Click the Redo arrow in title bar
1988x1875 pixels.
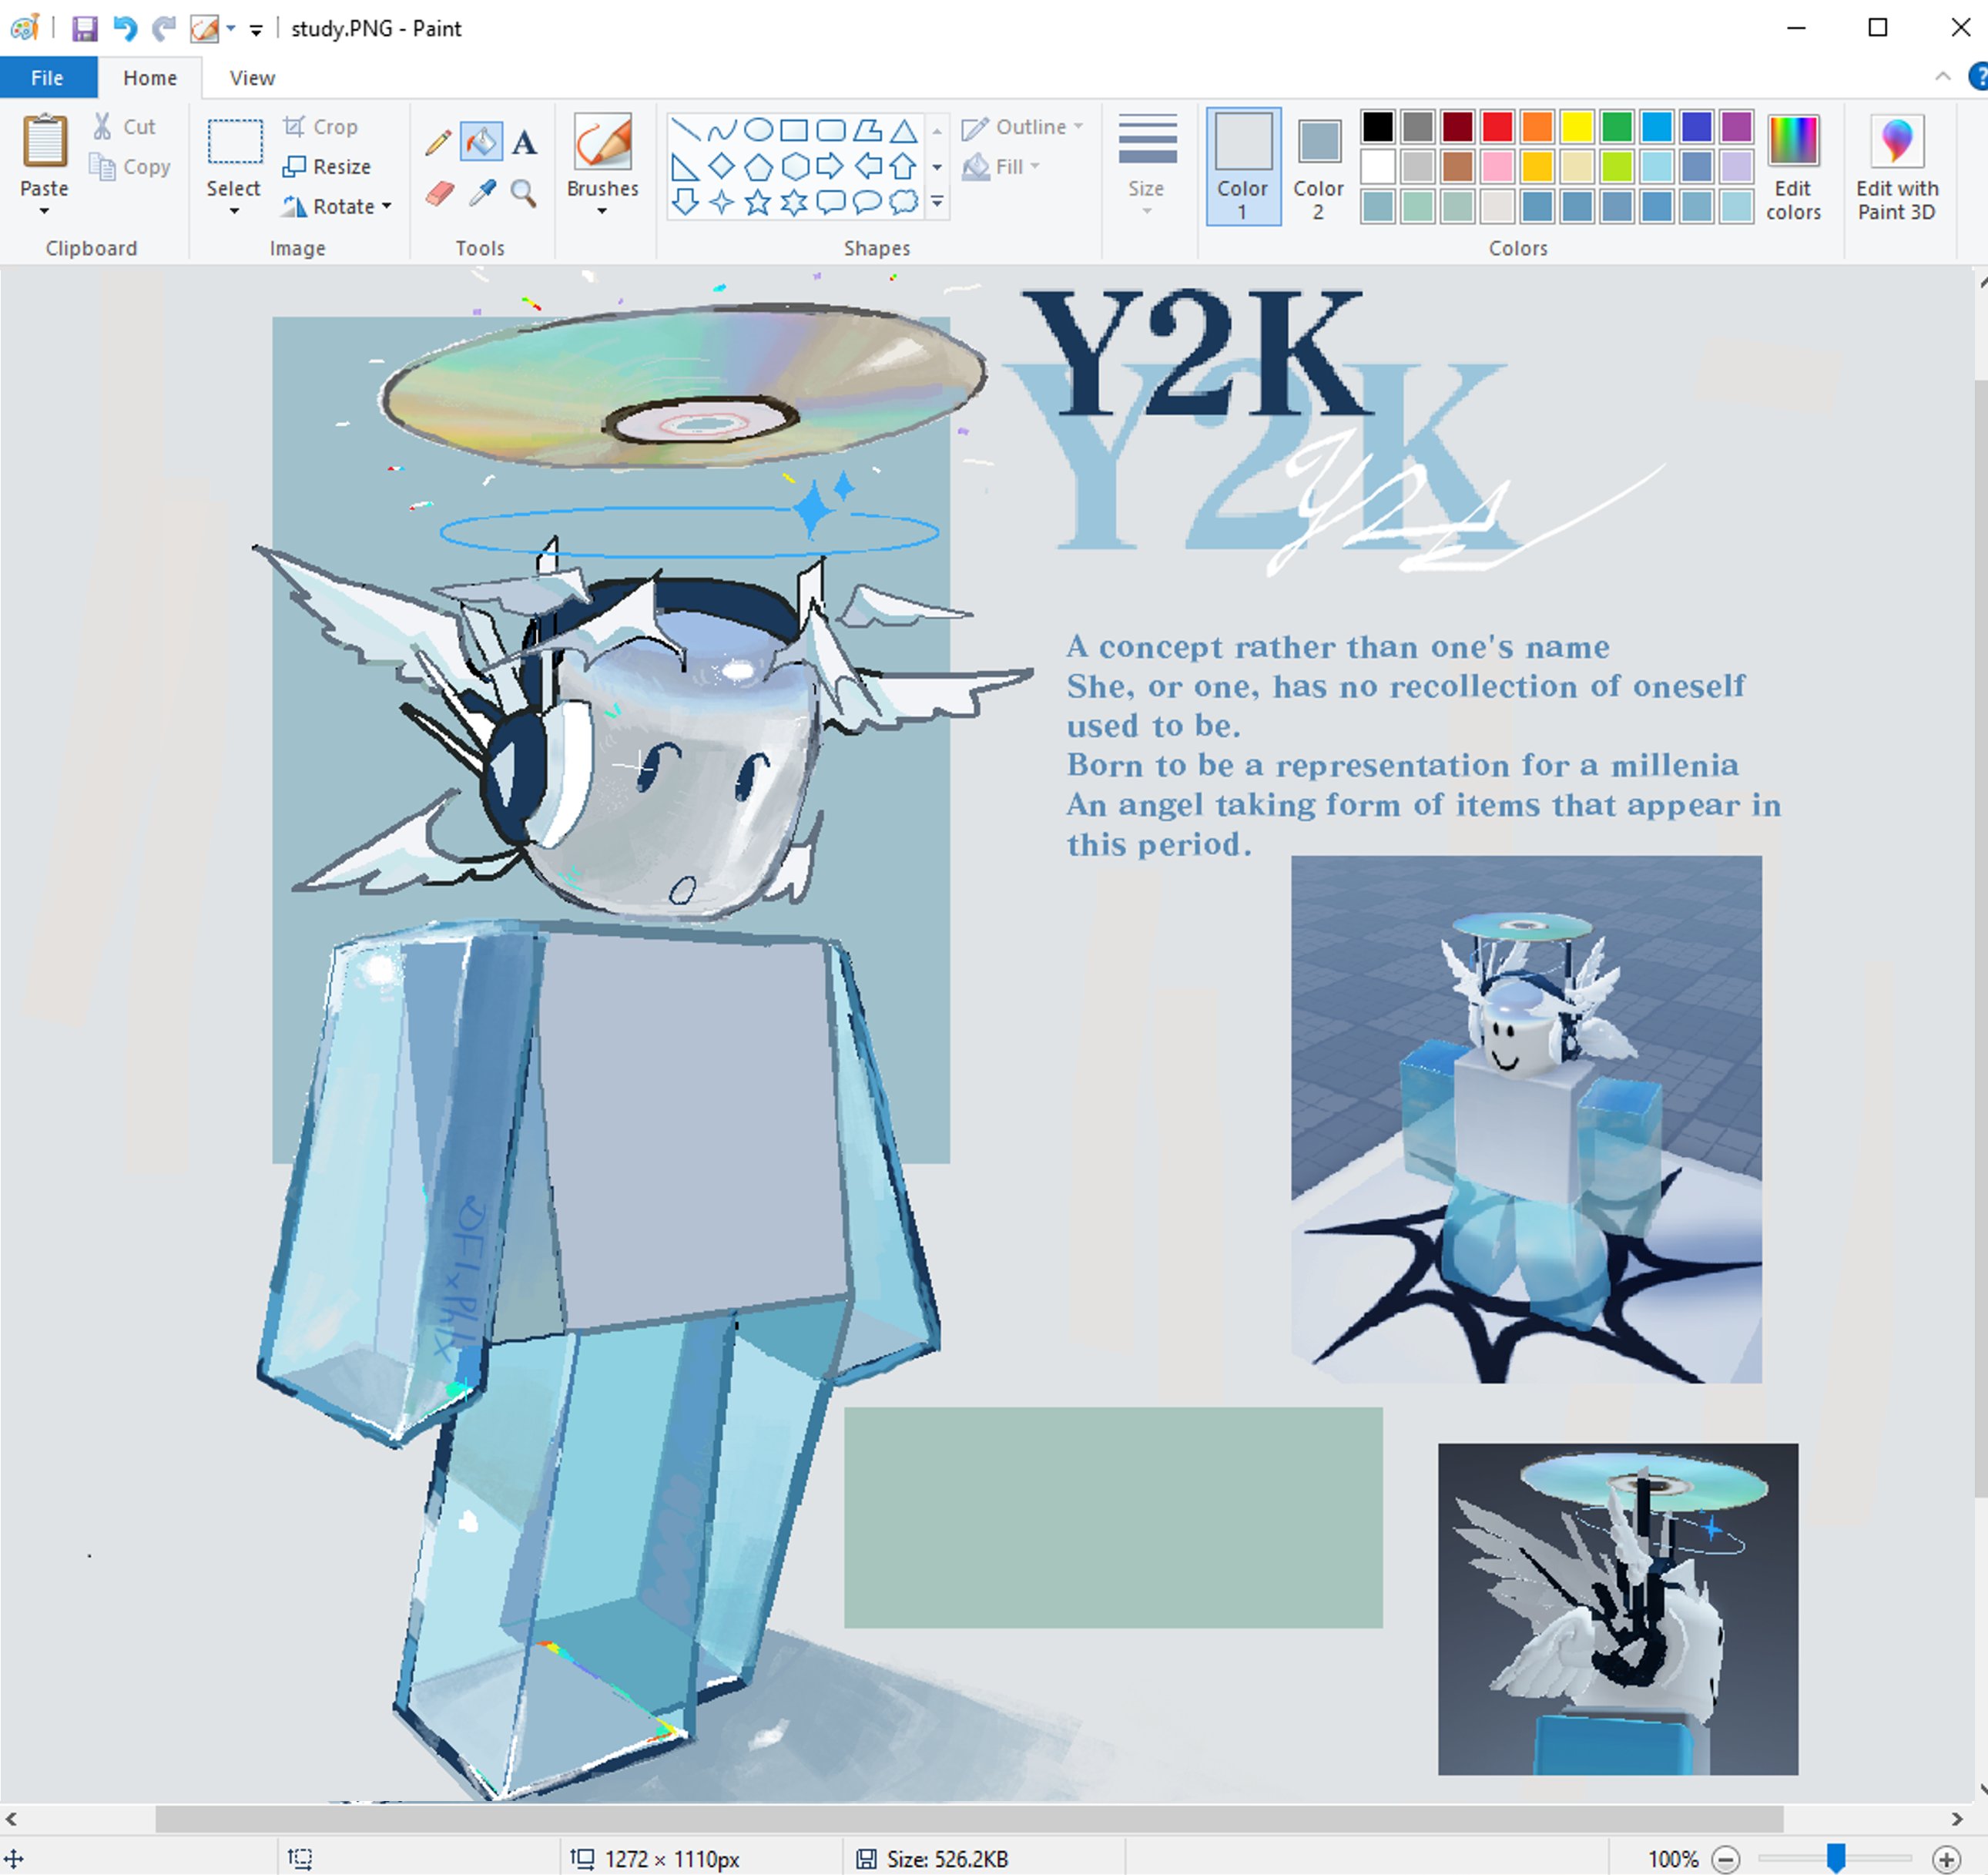(163, 28)
